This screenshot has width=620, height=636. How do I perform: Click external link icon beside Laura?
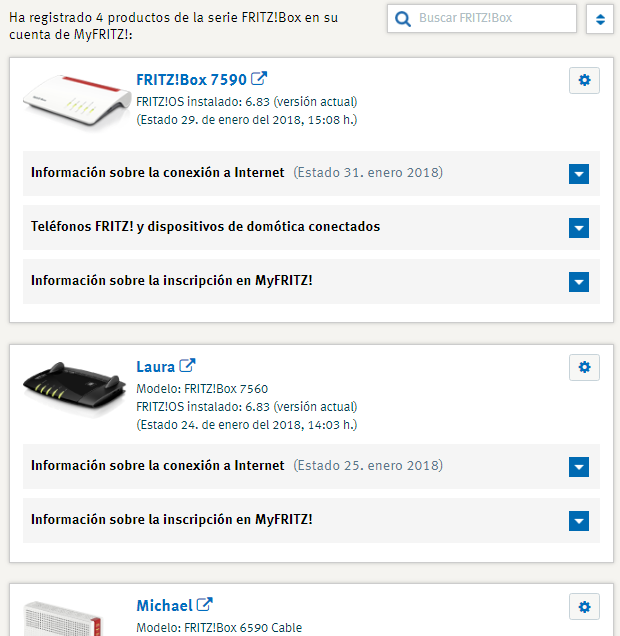point(187,366)
